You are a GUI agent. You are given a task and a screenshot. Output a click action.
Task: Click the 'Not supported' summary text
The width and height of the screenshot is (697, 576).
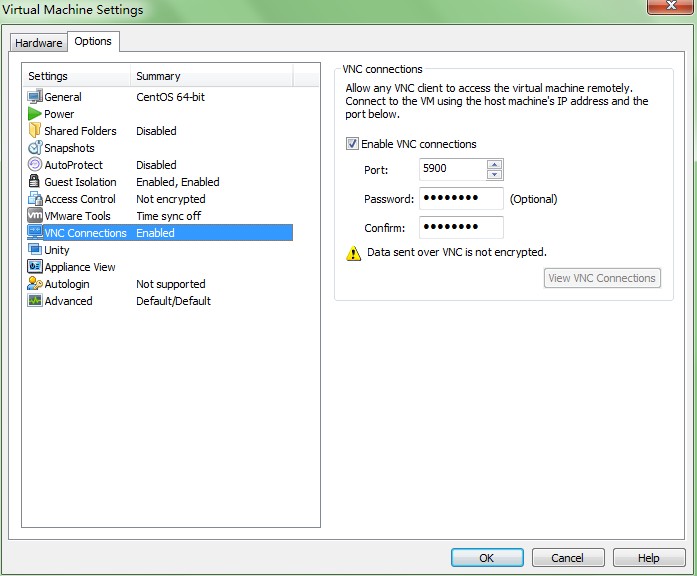point(171,284)
